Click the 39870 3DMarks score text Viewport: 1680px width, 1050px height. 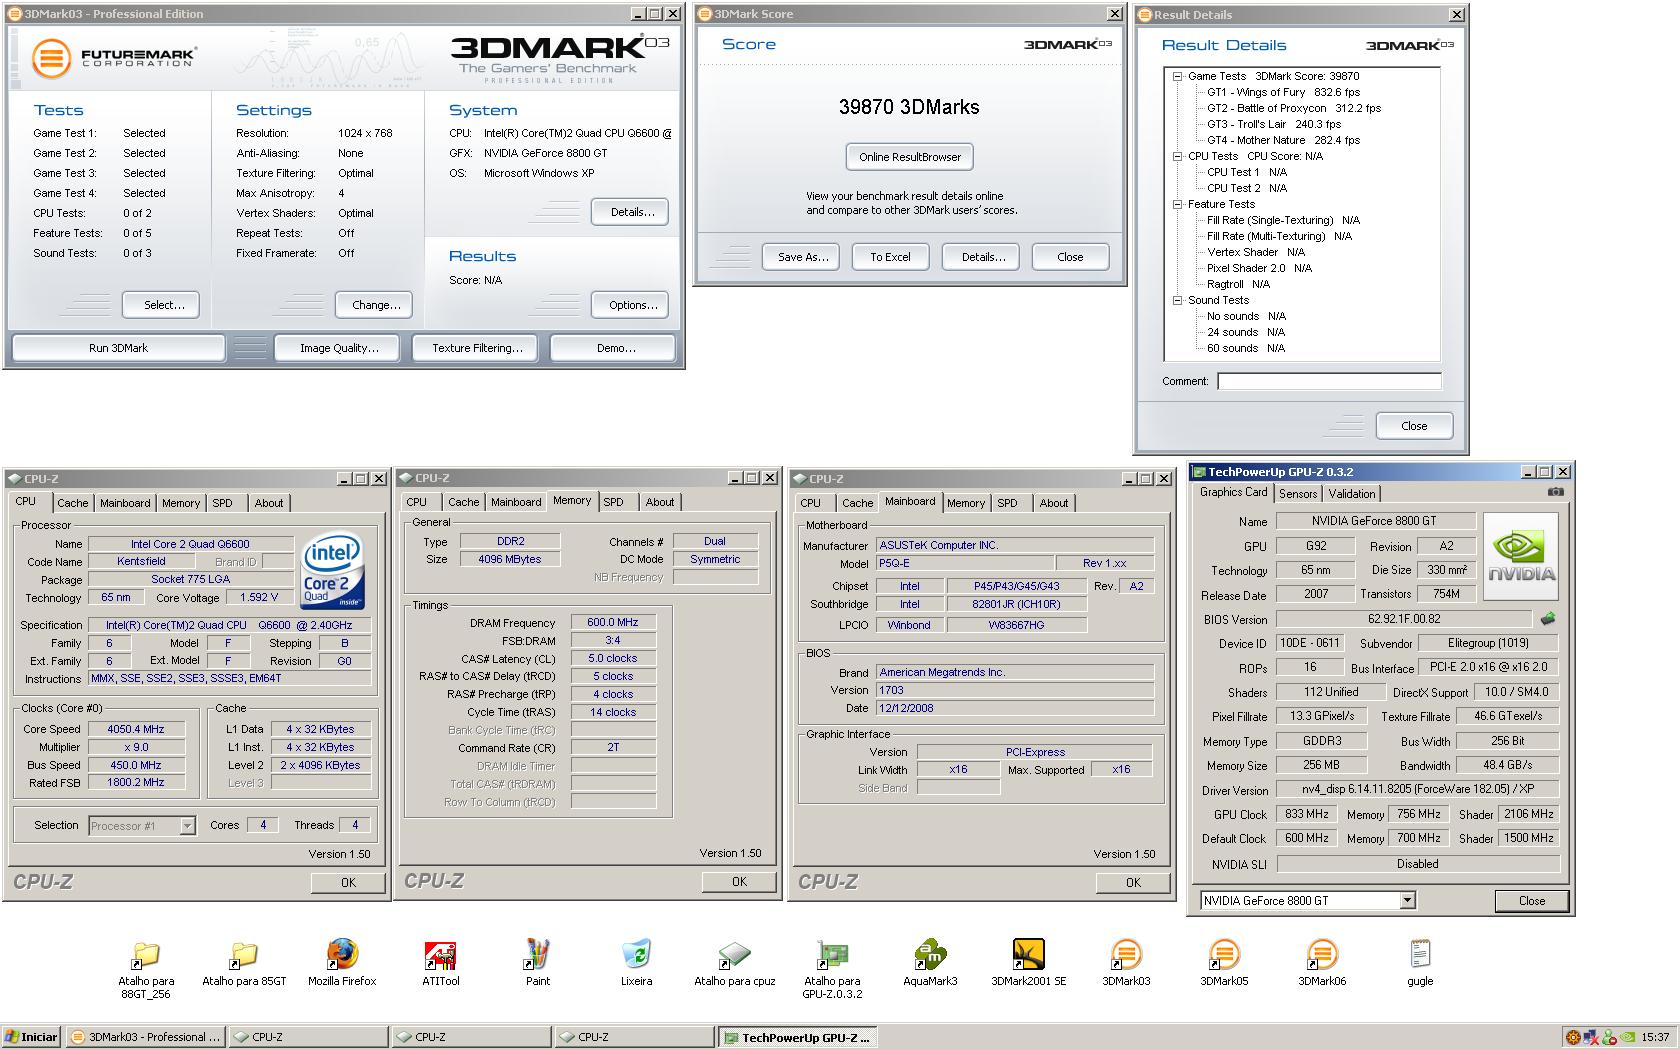pos(909,107)
